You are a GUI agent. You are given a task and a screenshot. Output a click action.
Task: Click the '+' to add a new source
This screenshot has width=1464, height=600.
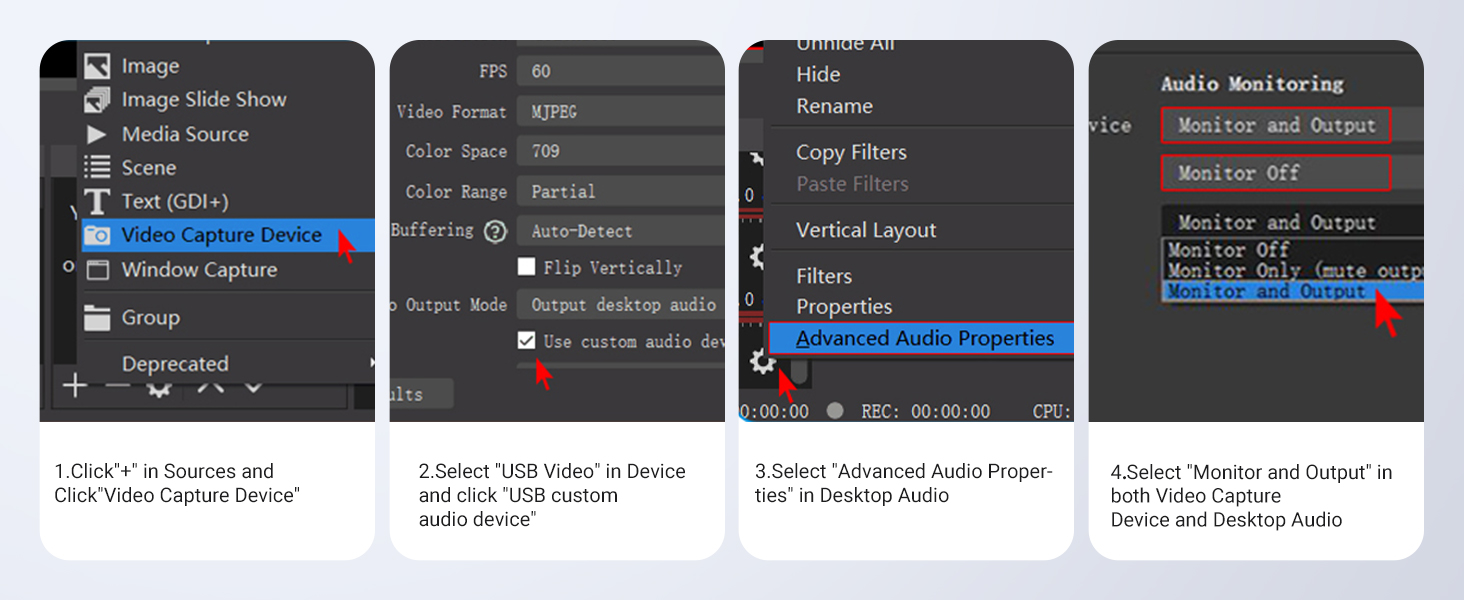click(x=74, y=385)
